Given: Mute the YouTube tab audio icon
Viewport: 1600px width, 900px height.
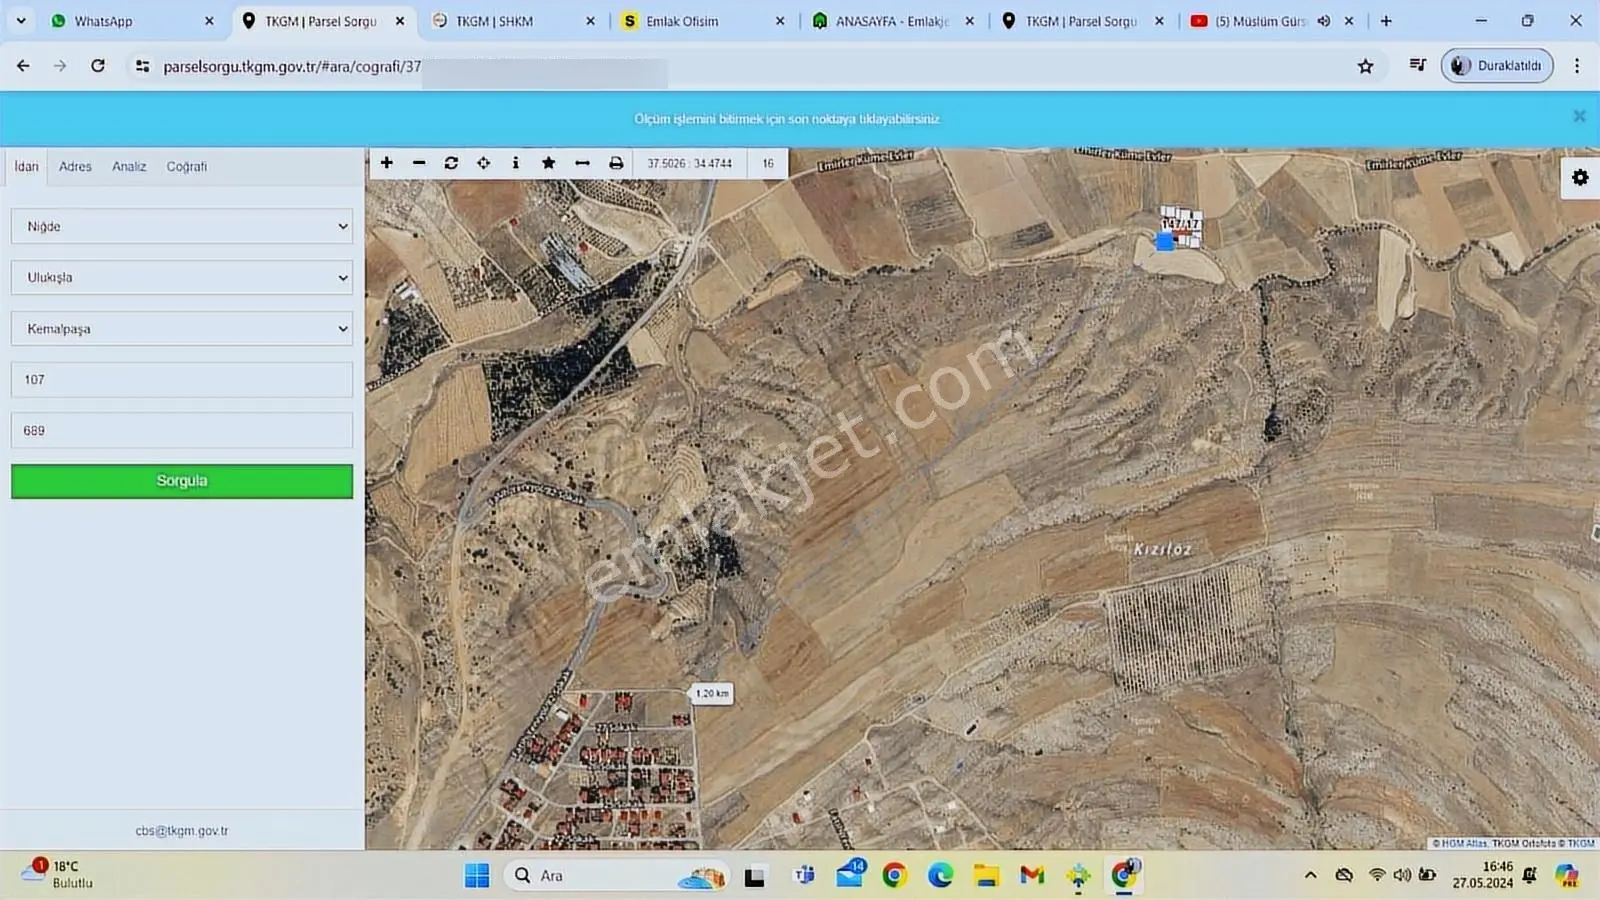Looking at the screenshot, I should [1324, 21].
